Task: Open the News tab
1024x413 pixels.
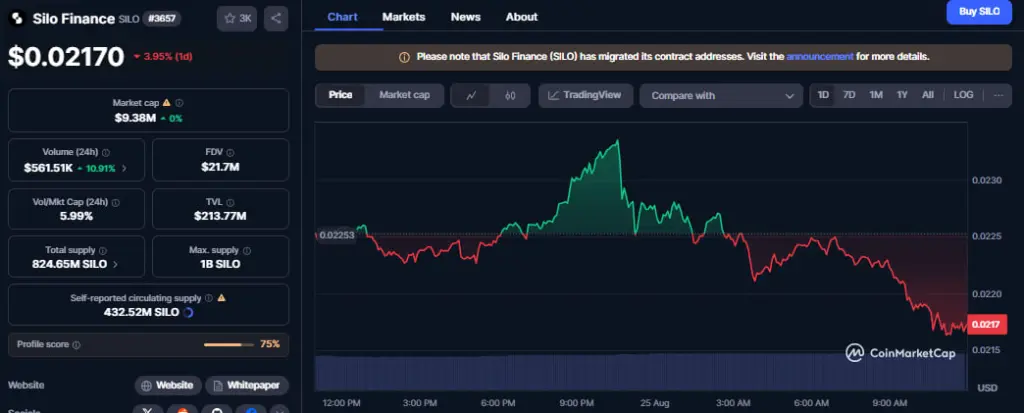Action: [466, 17]
